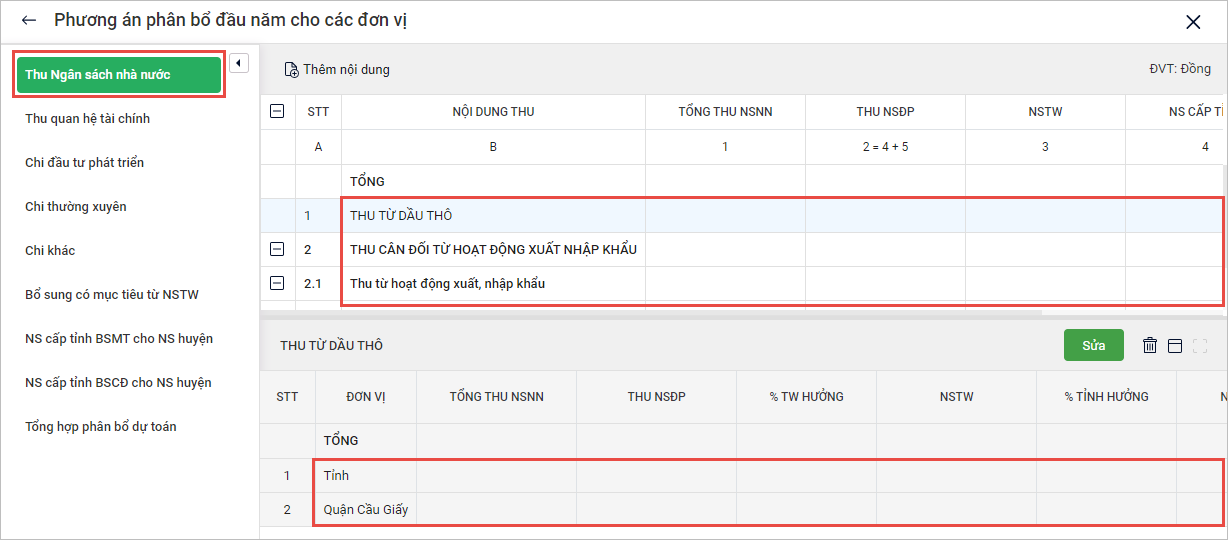Close the allocation plan dialog
Viewport: 1228px width, 540px height.
point(1193,22)
